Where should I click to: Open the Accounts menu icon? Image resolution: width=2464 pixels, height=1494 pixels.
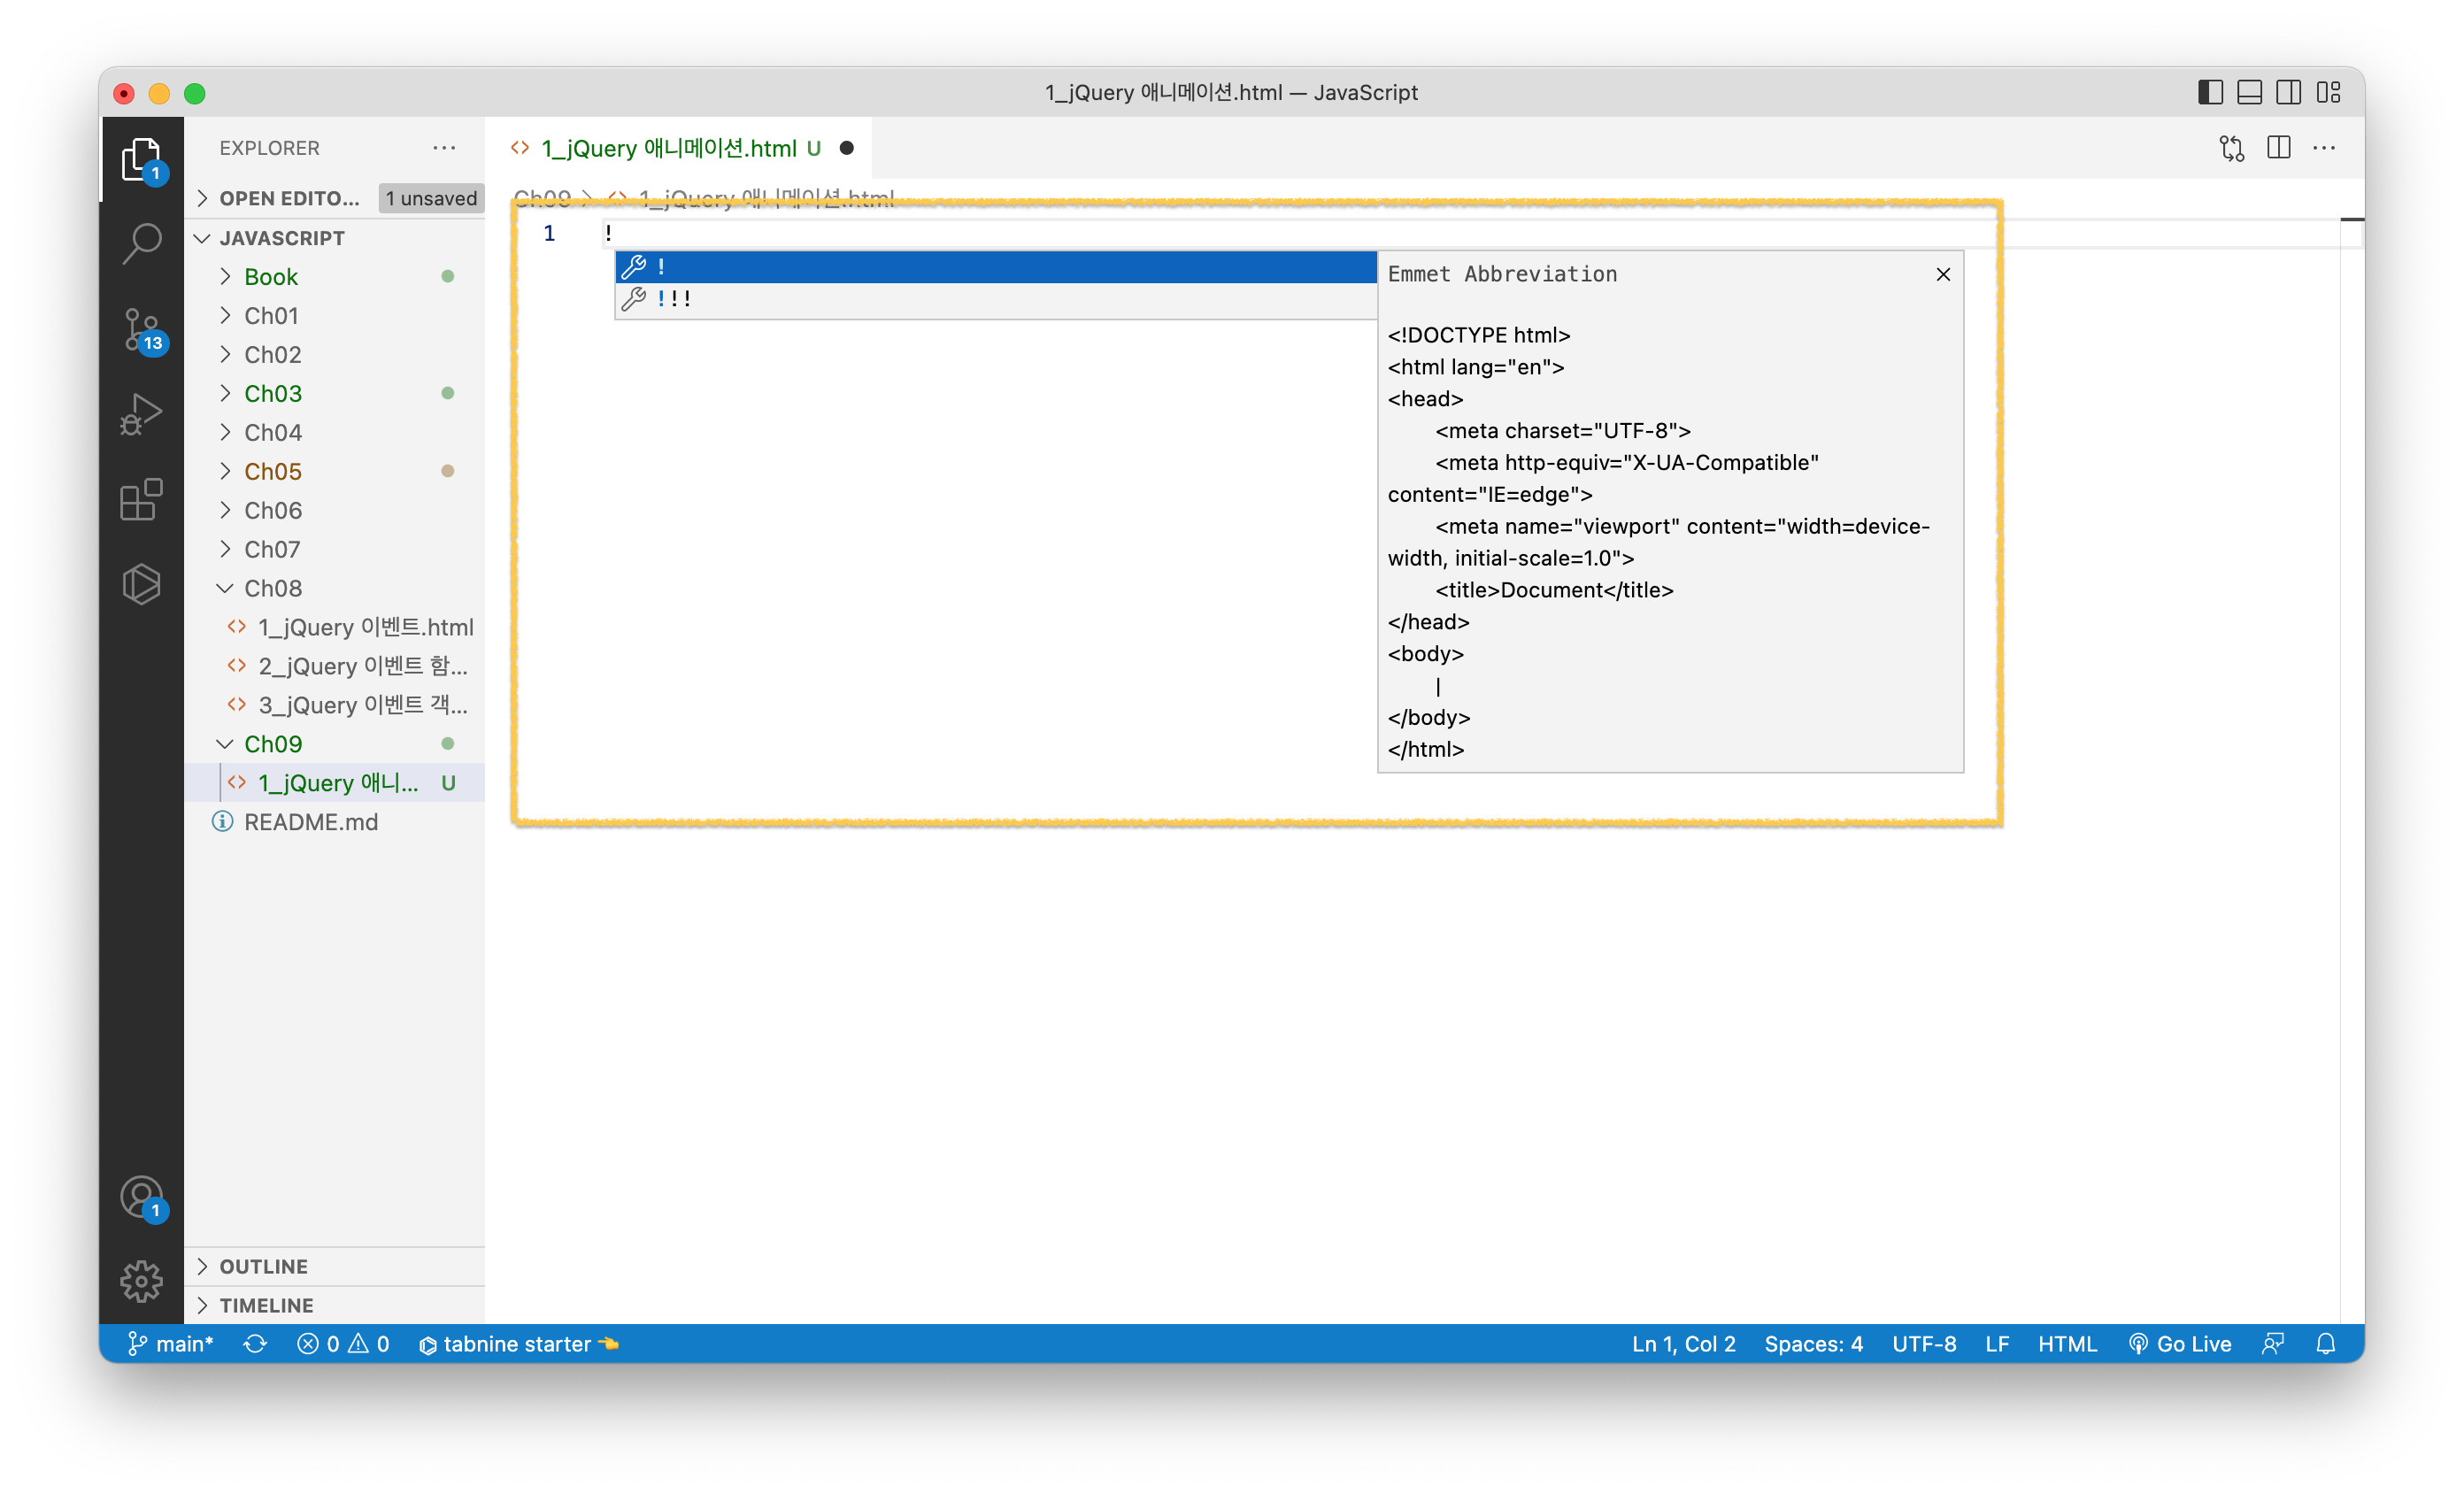(x=141, y=1197)
